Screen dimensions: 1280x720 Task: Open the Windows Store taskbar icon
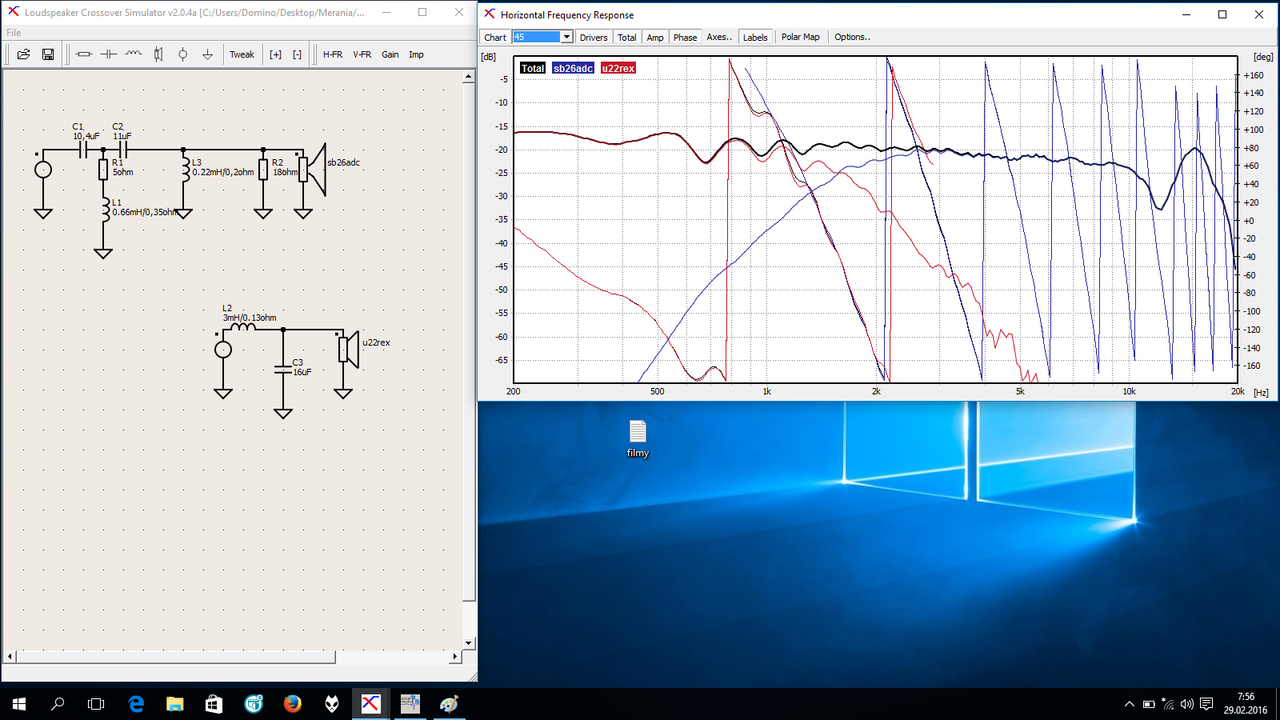point(214,704)
